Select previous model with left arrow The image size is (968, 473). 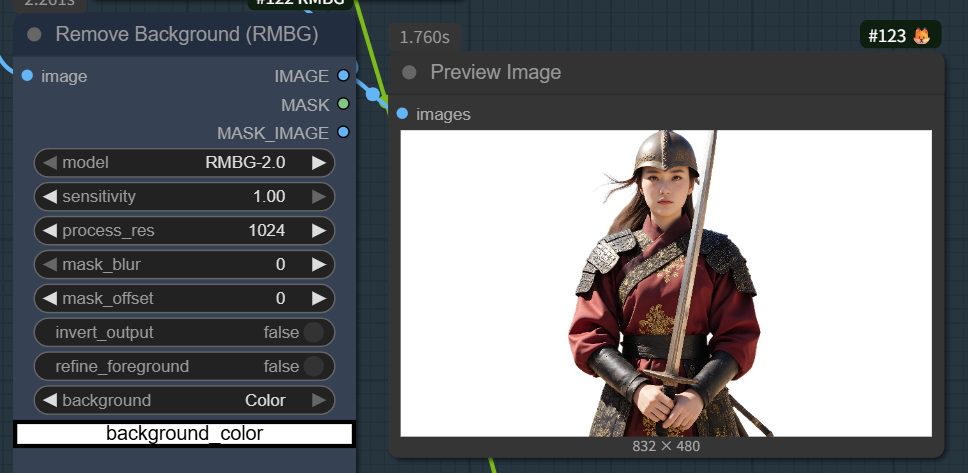(x=50, y=162)
